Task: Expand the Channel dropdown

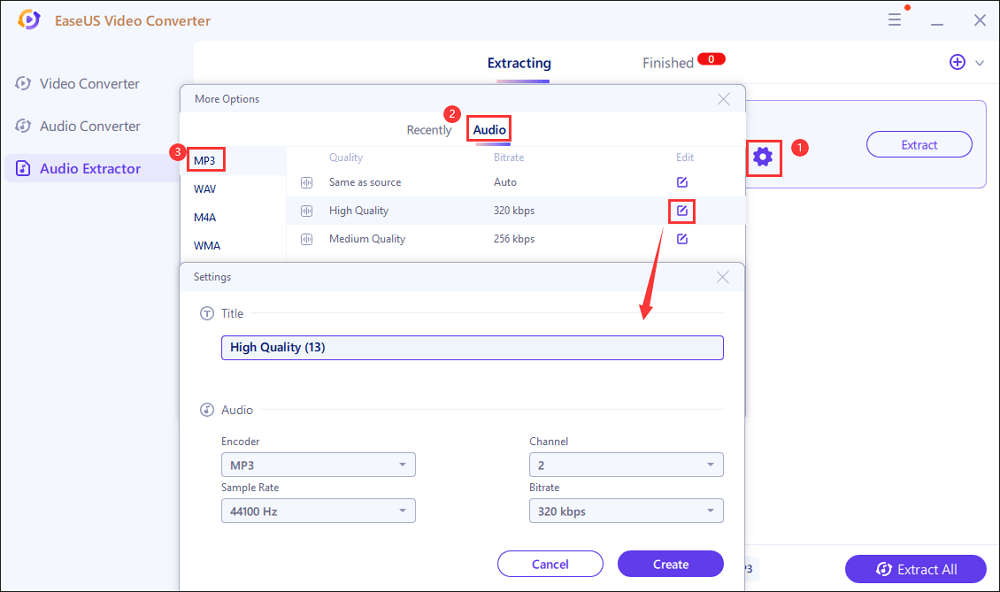Action: (625, 465)
